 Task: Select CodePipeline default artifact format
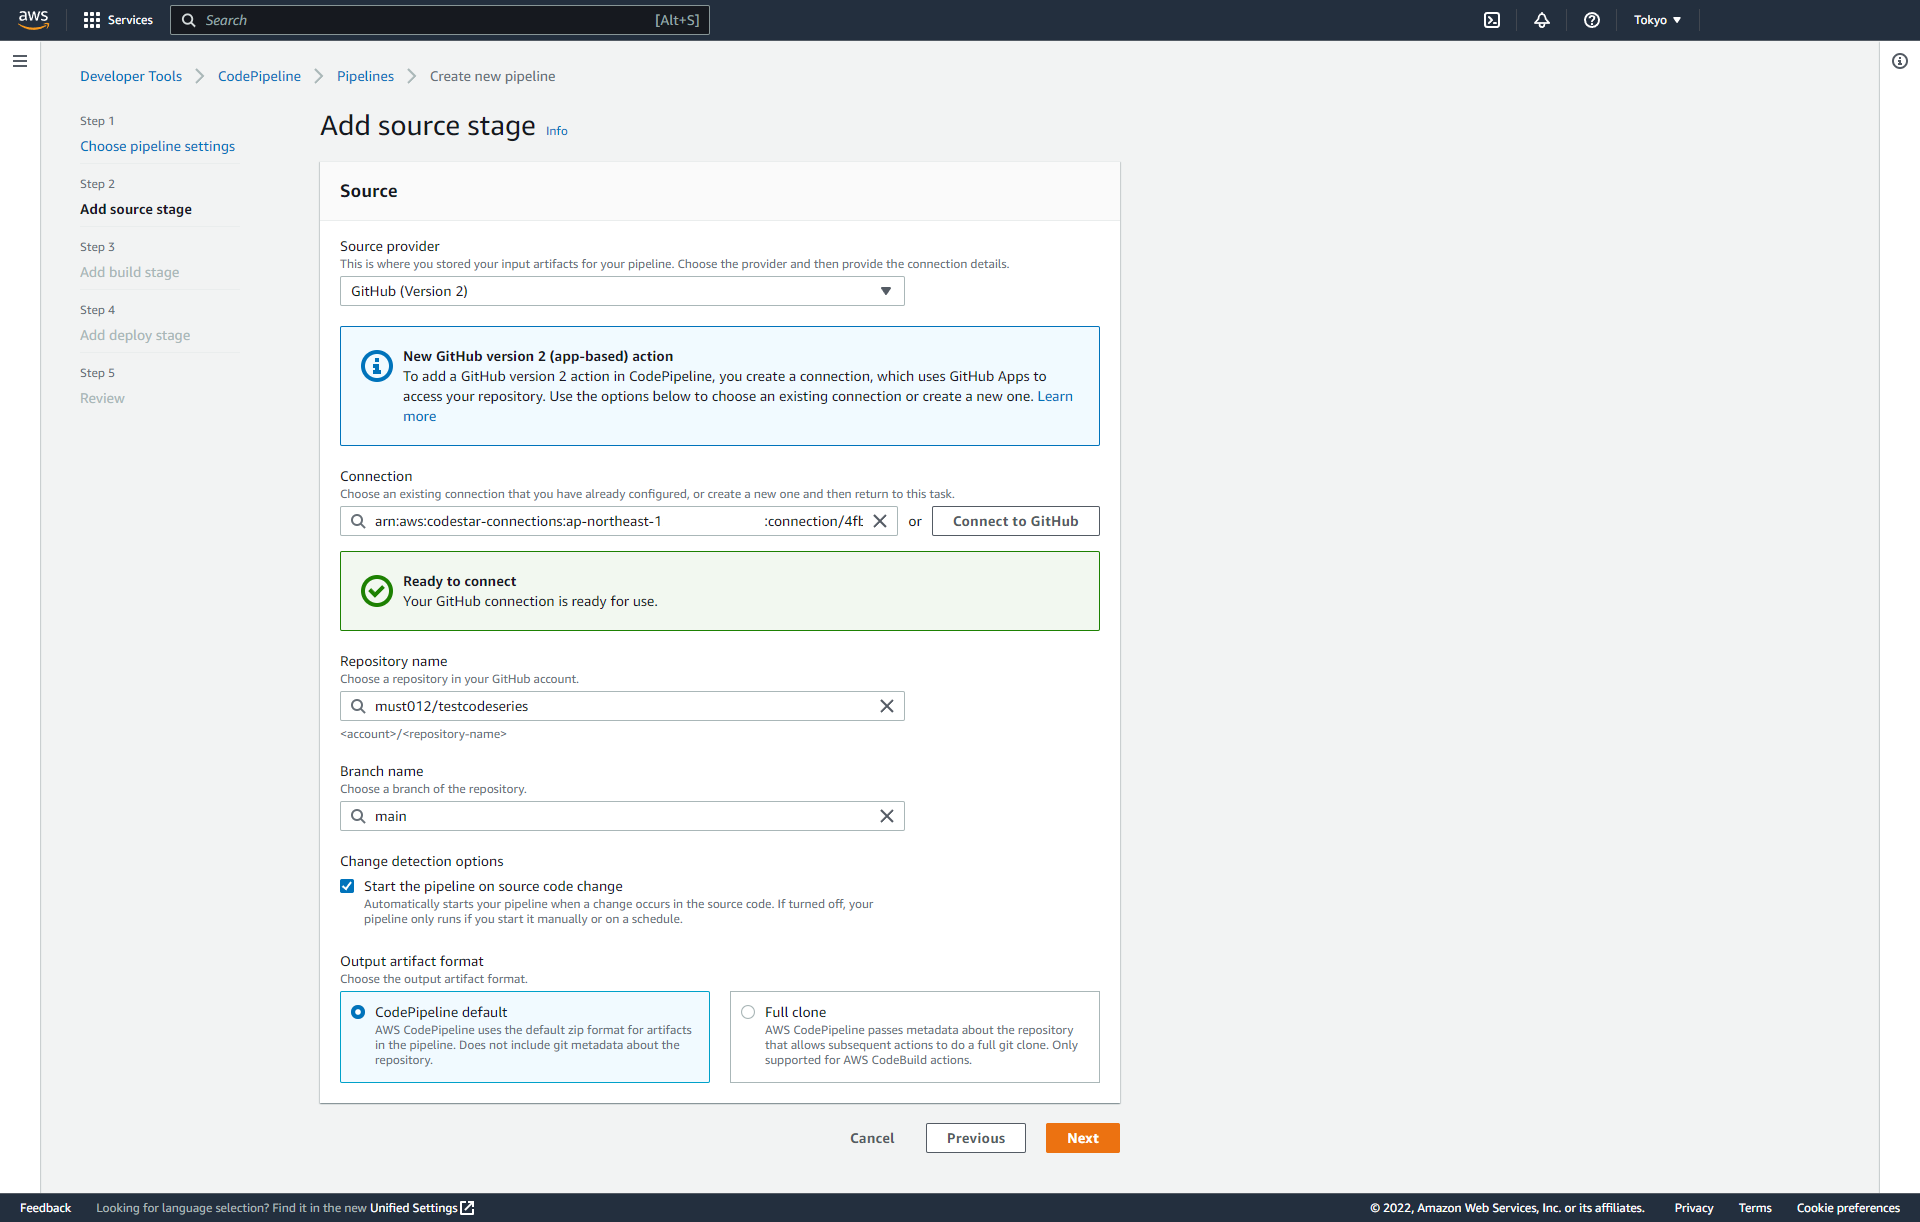[358, 1012]
